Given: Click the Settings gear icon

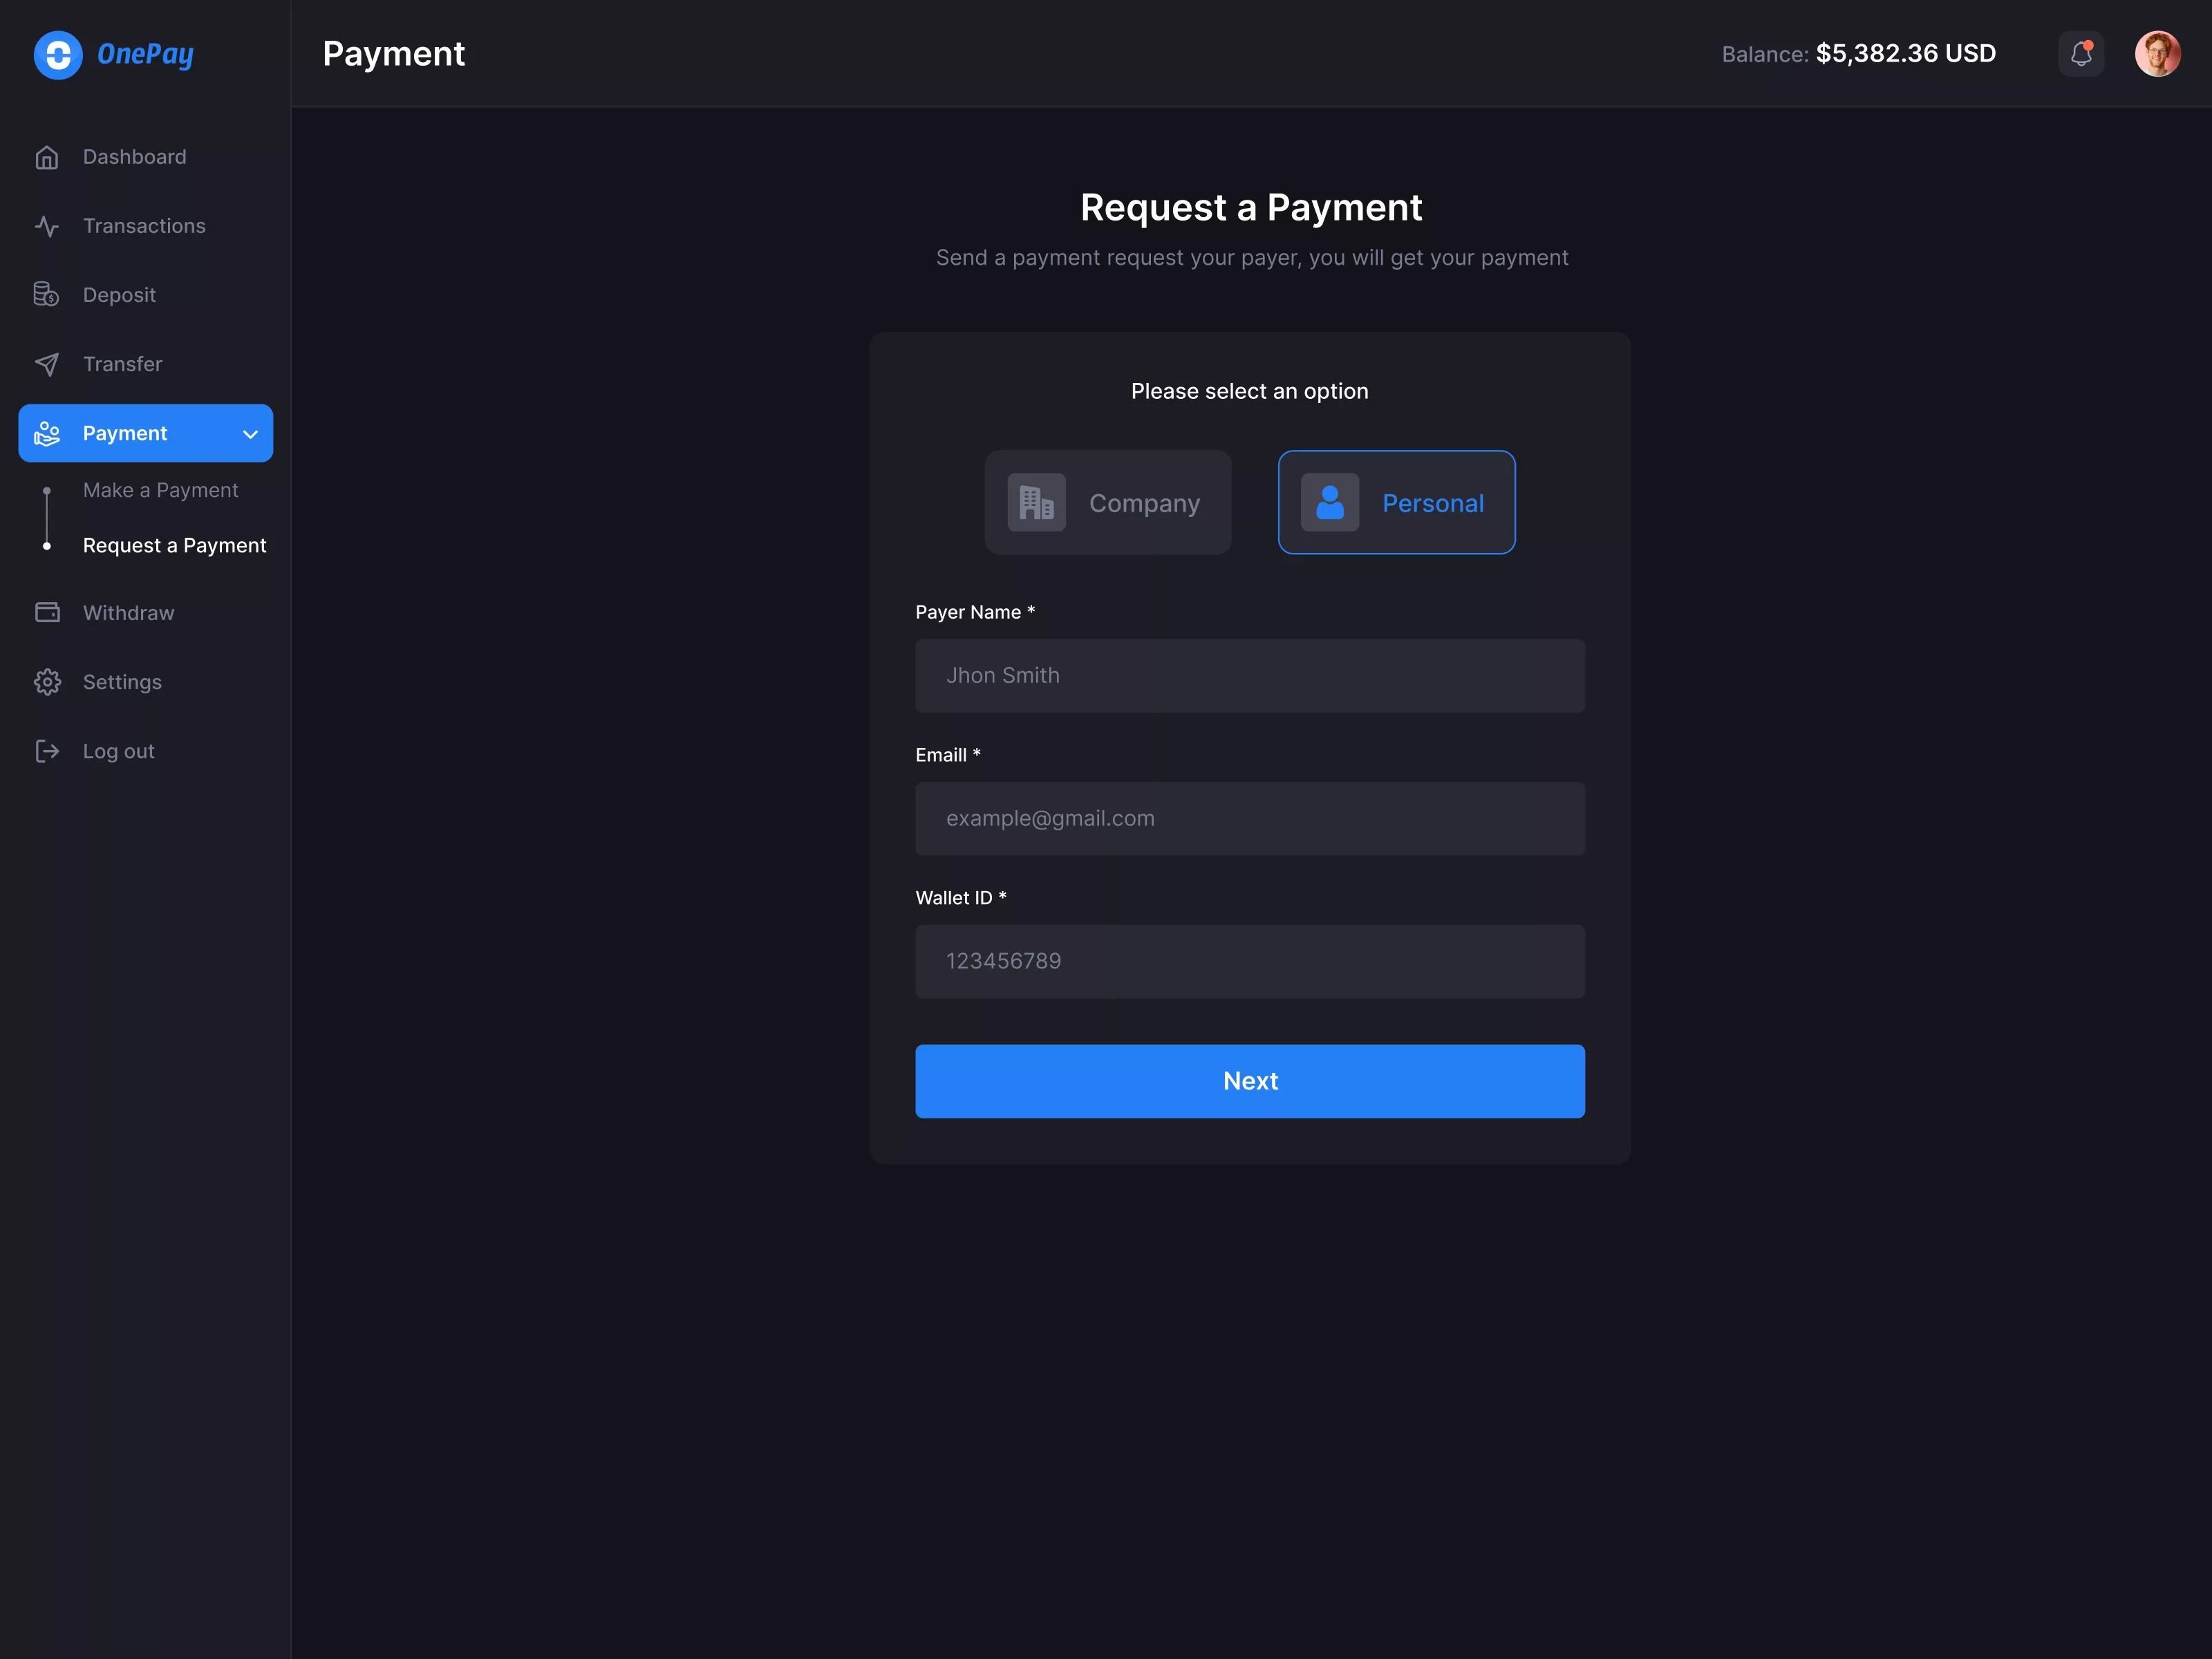Looking at the screenshot, I should (x=47, y=682).
